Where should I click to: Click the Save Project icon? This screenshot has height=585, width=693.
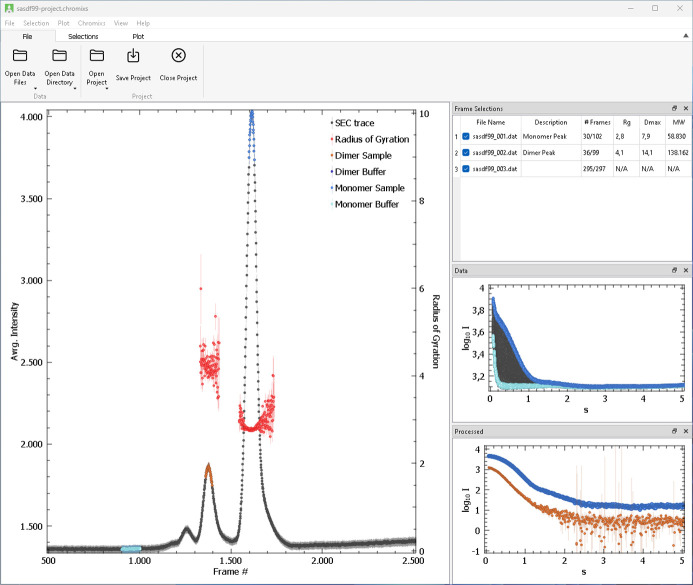(134, 56)
